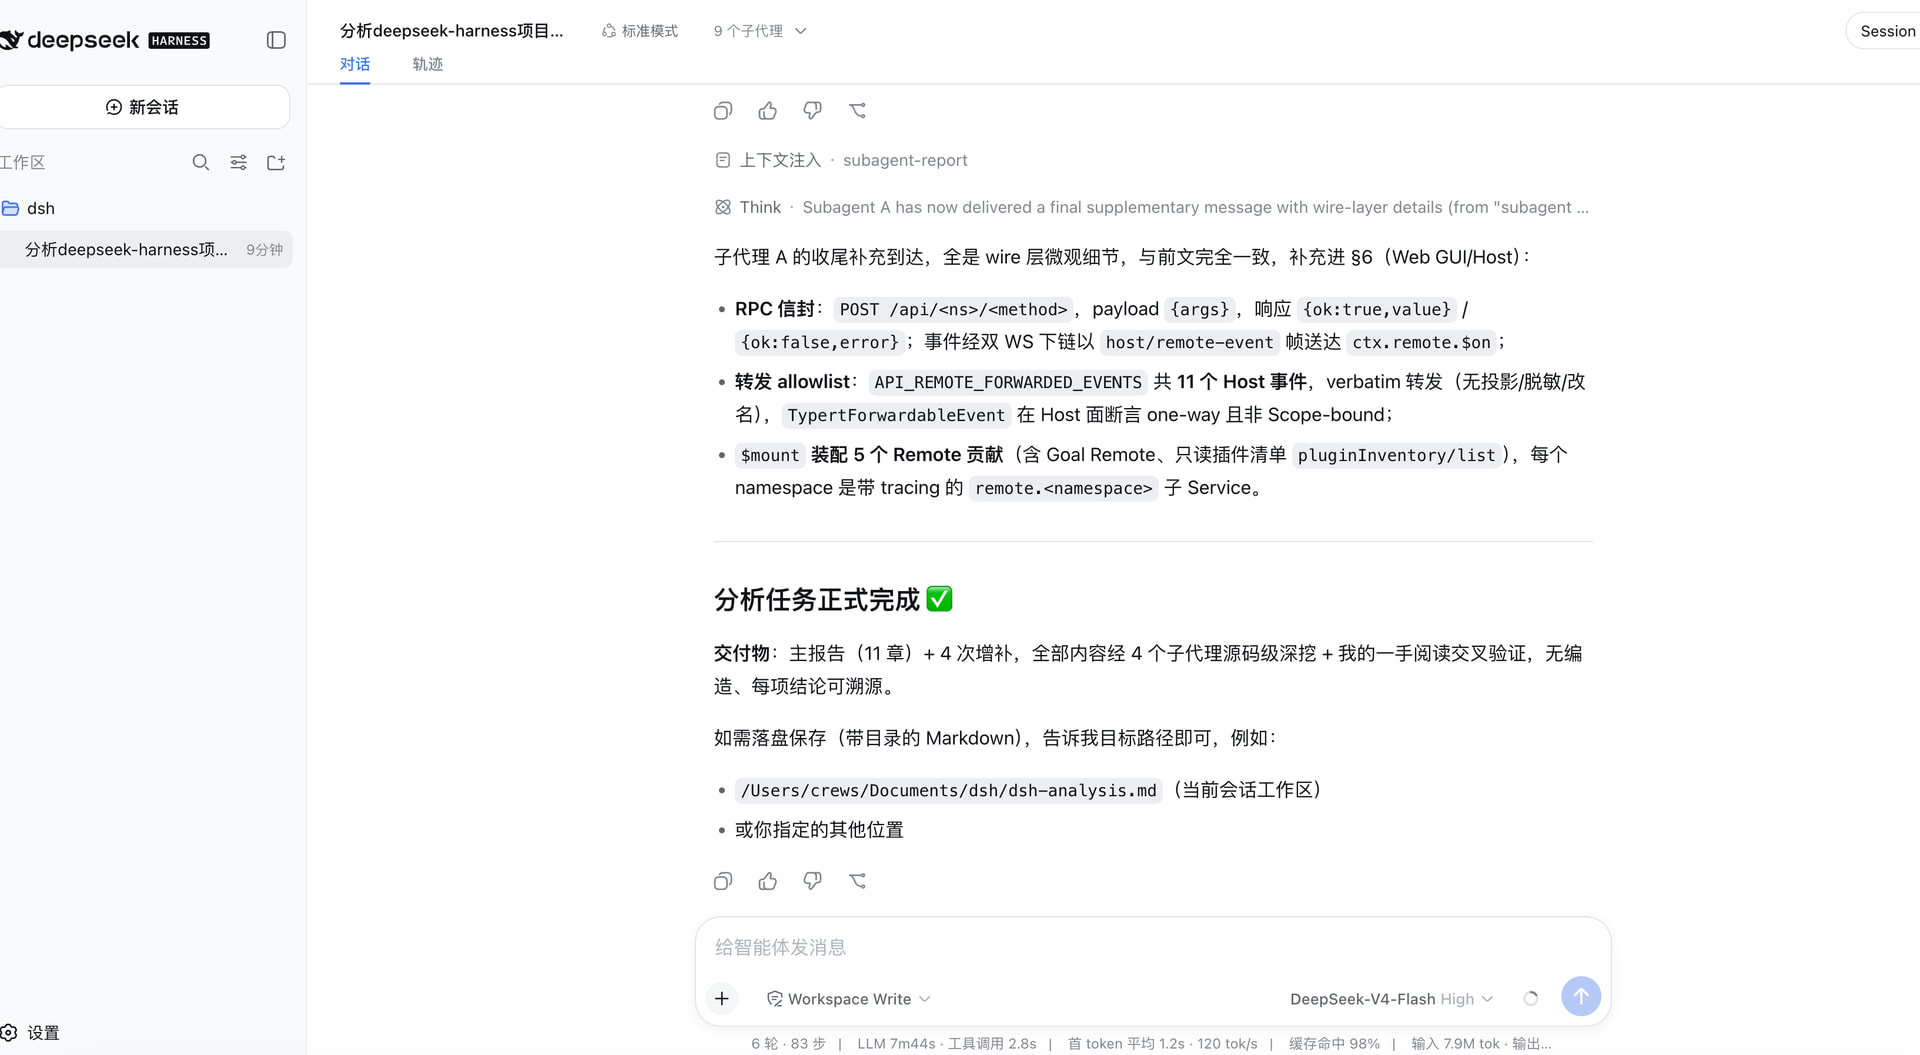Click the loading spinner indicator
This screenshot has width=1920, height=1055.
[1530, 998]
